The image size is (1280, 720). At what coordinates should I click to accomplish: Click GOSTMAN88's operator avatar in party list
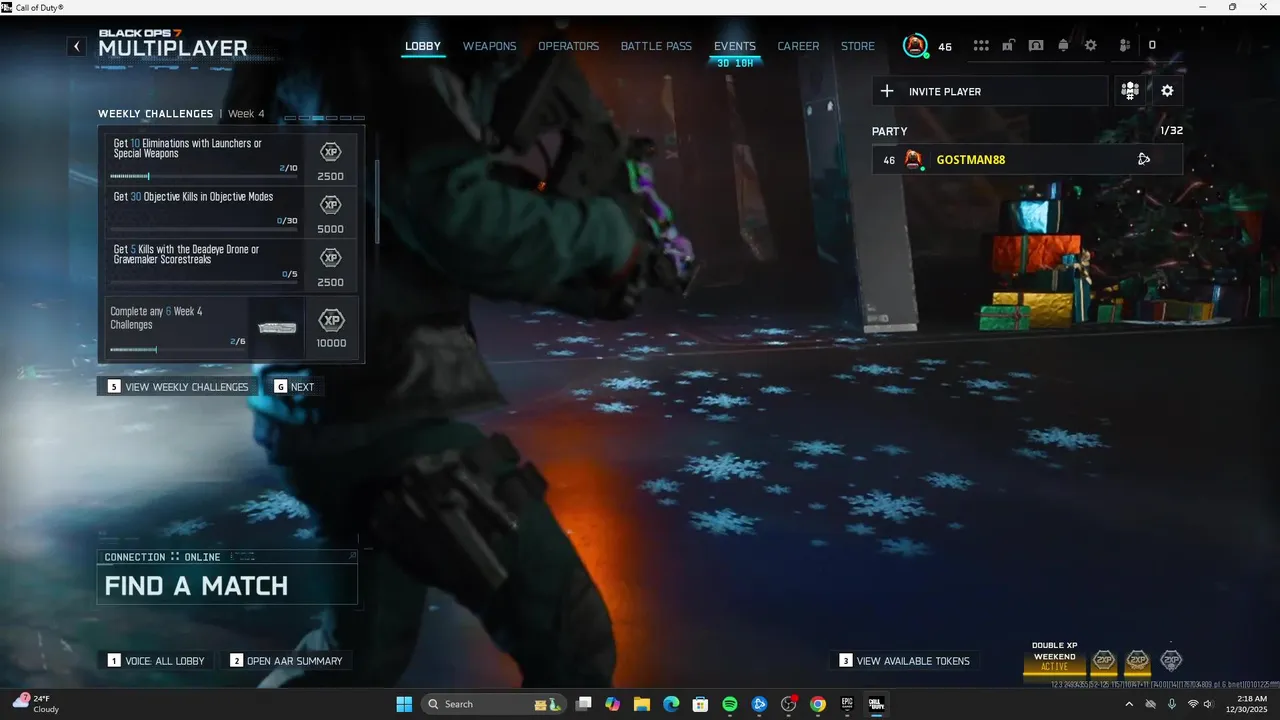[913, 160]
